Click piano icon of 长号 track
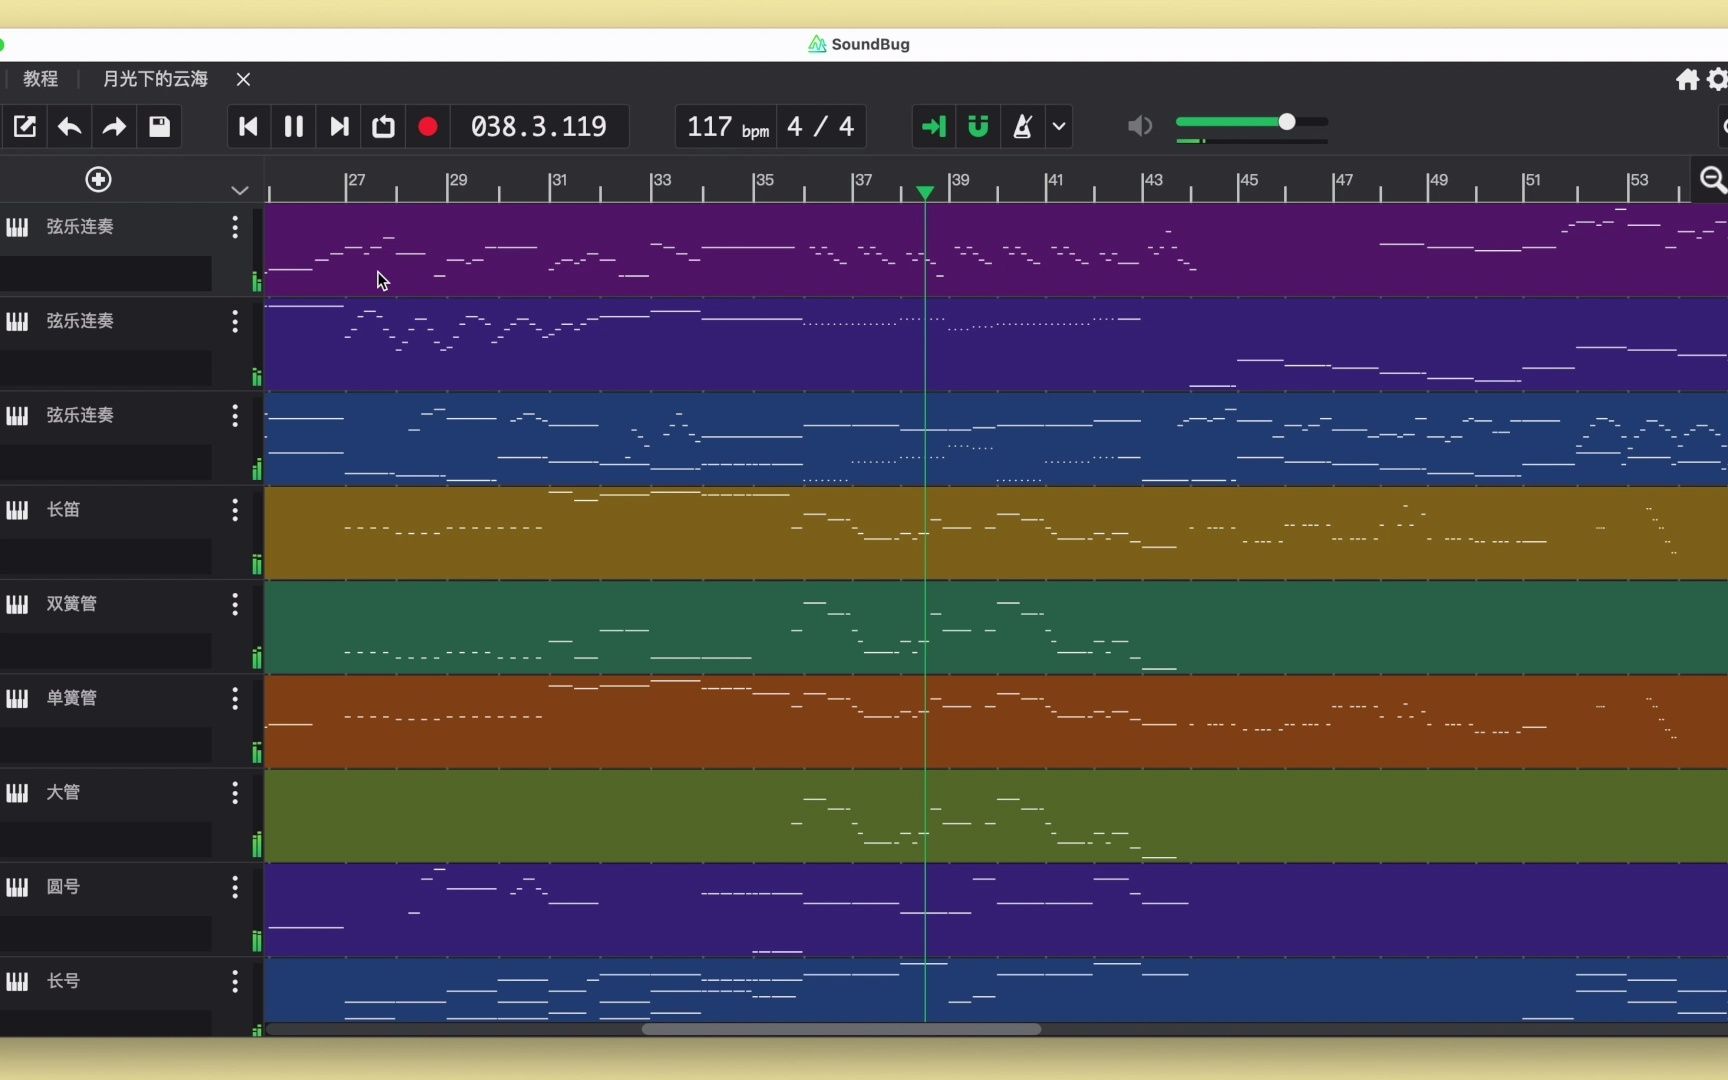Image resolution: width=1728 pixels, height=1080 pixels. click(x=17, y=981)
